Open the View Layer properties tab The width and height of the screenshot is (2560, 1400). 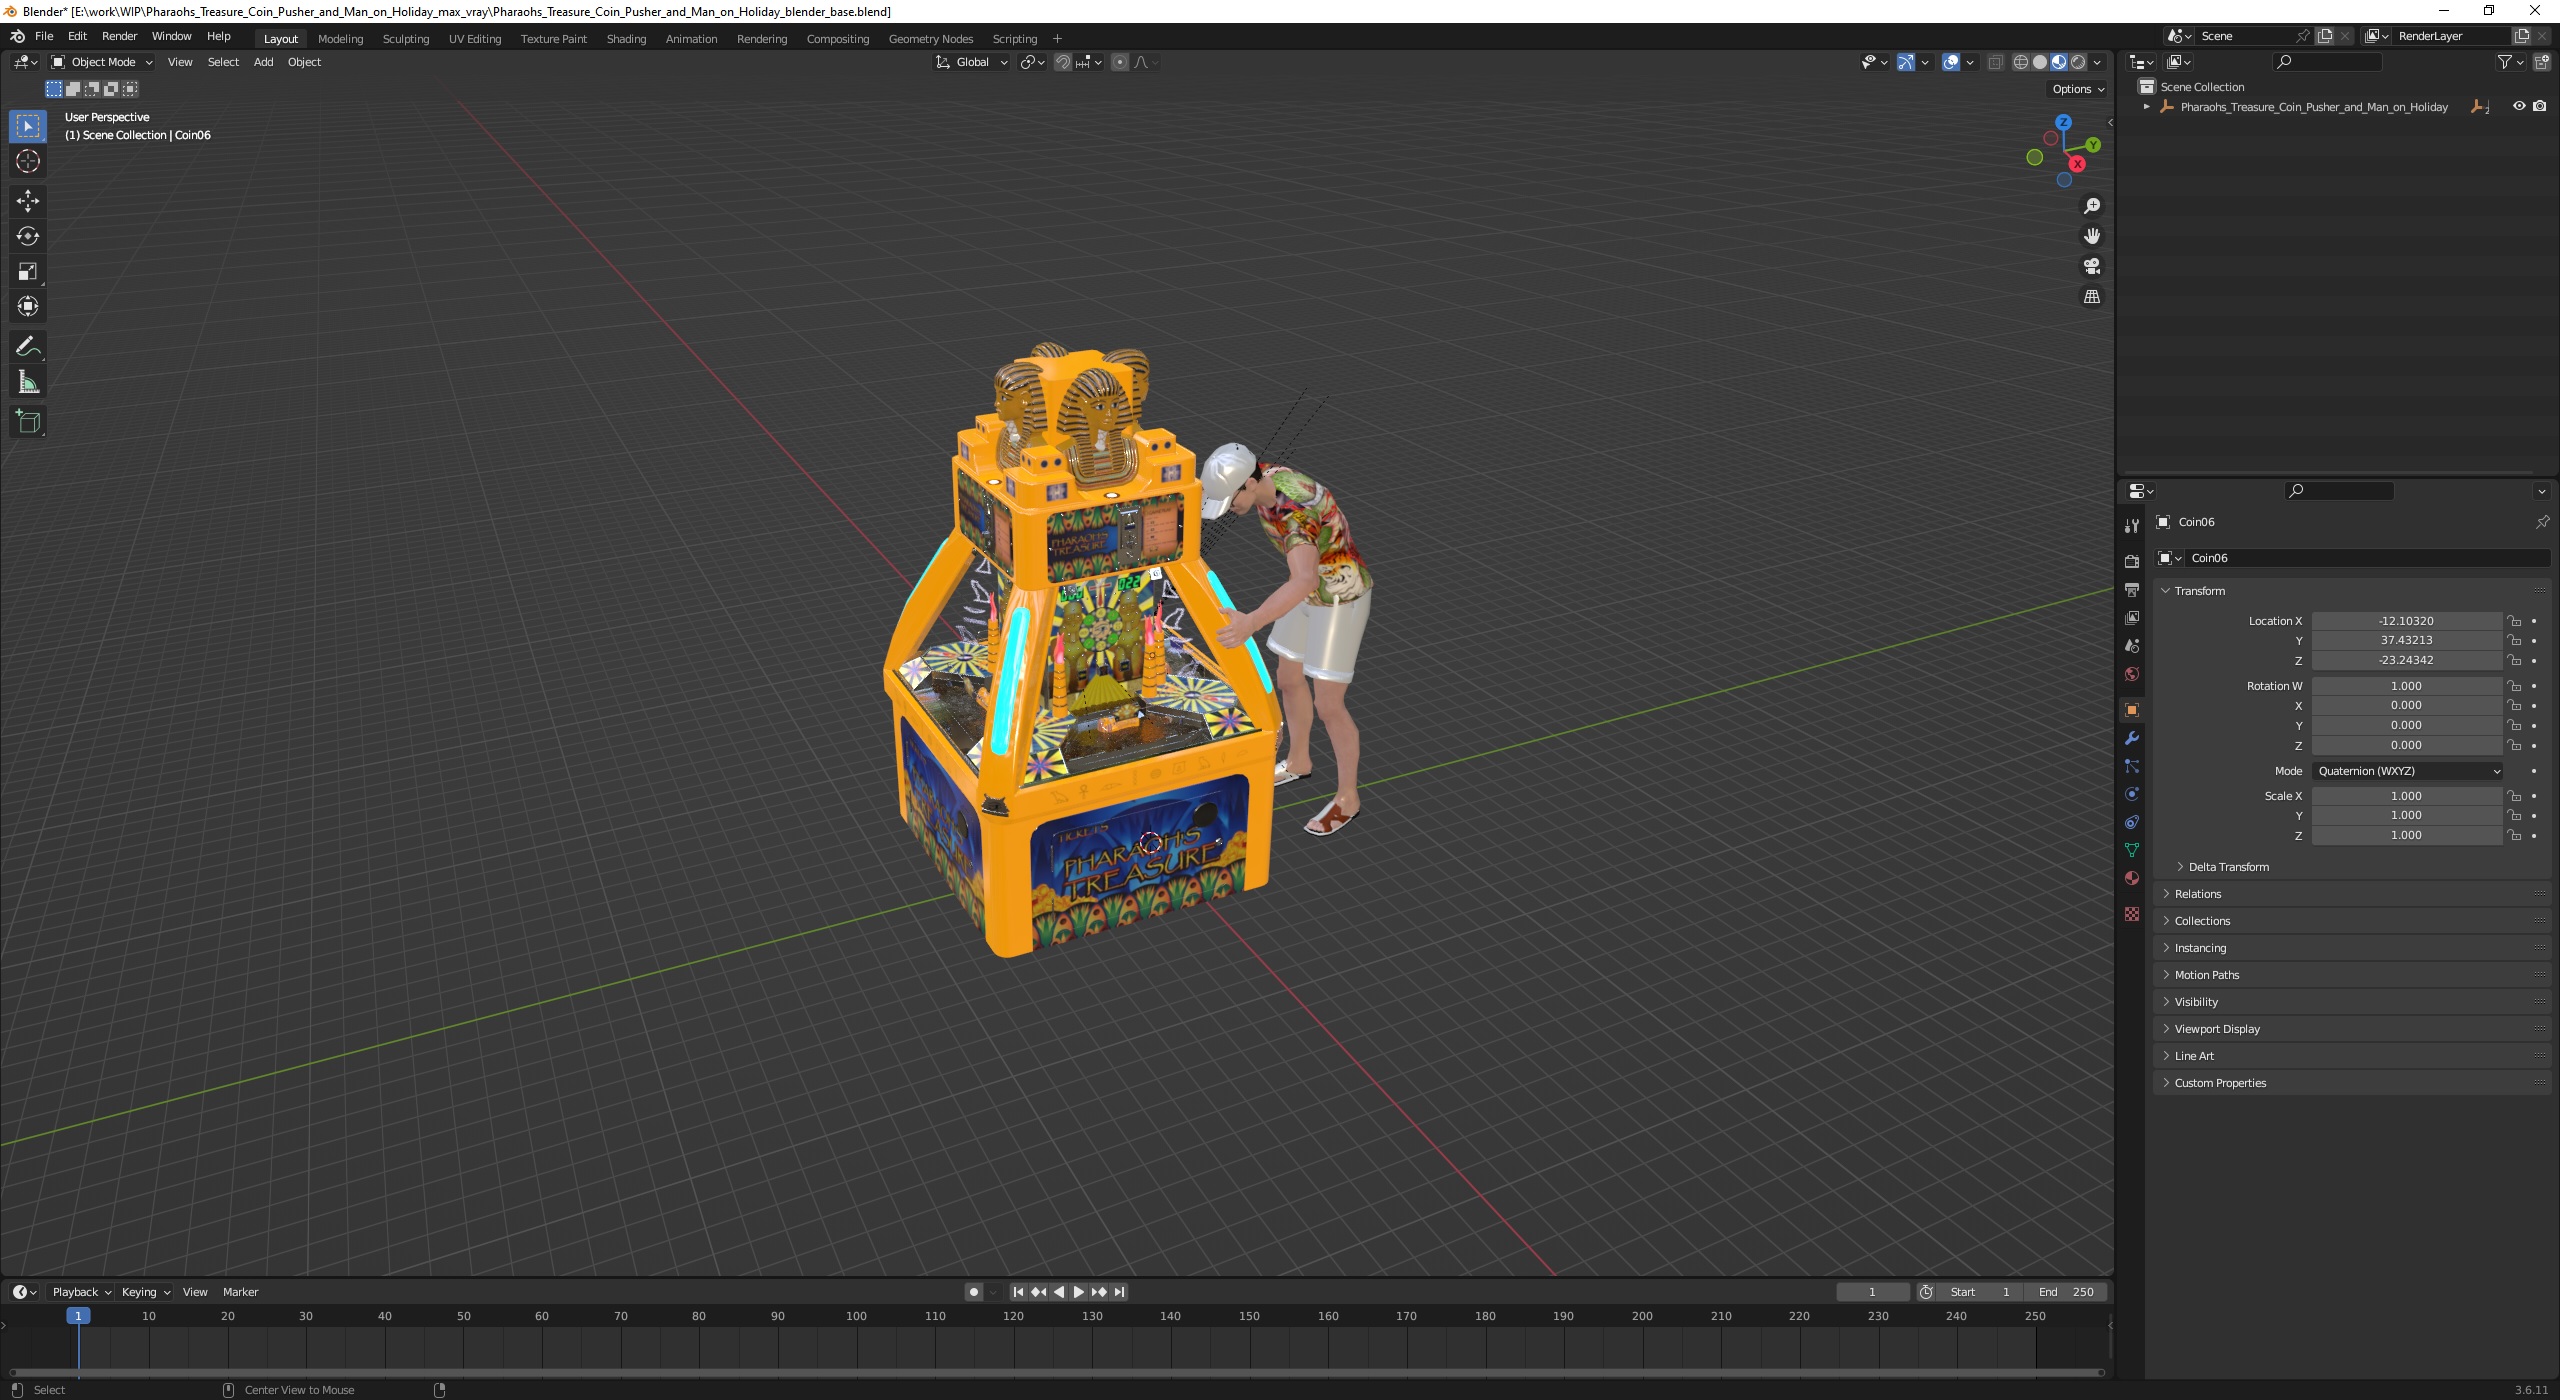coord(2131,618)
